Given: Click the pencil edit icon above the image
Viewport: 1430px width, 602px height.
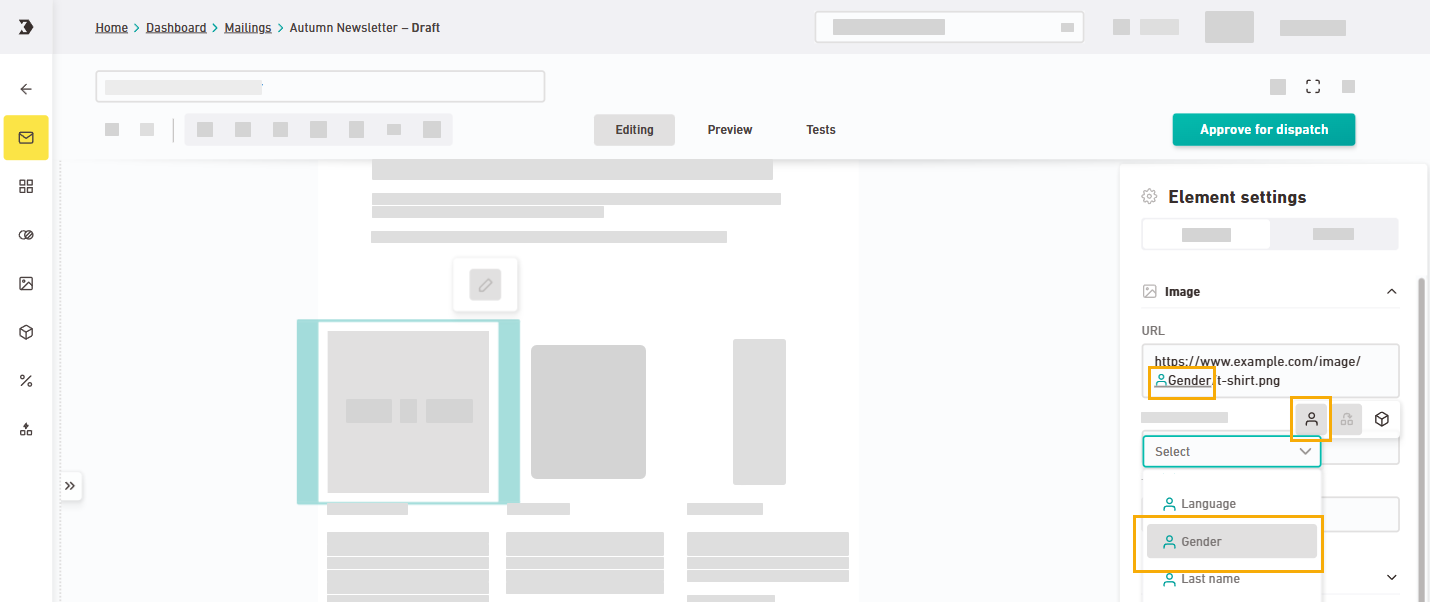Looking at the screenshot, I should [485, 285].
